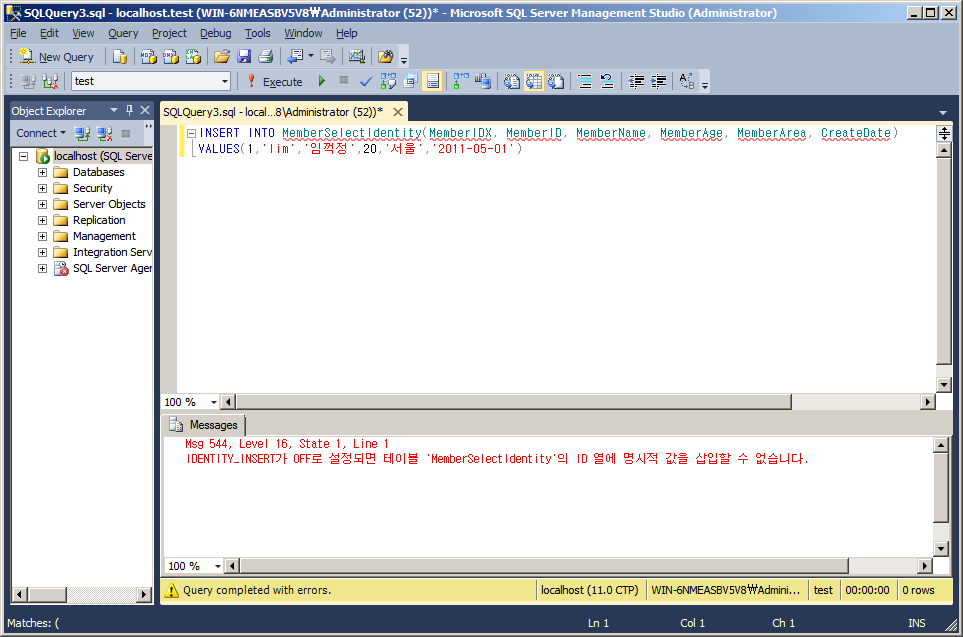Toggle Object Explorer auto-hide pin
This screenshot has height=637, width=963.
pyautogui.click(x=129, y=111)
